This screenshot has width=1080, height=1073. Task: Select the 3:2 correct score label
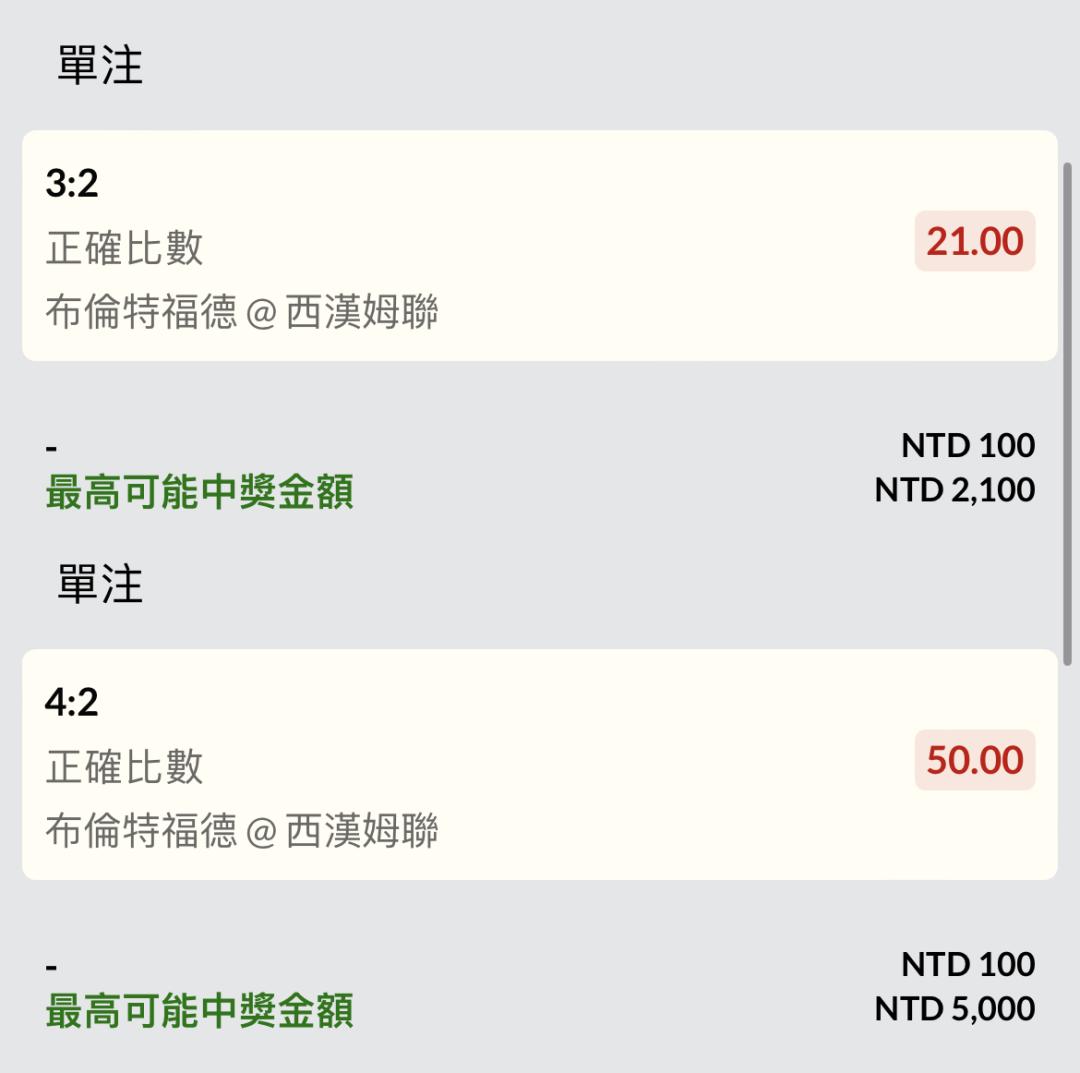coord(72,183)
